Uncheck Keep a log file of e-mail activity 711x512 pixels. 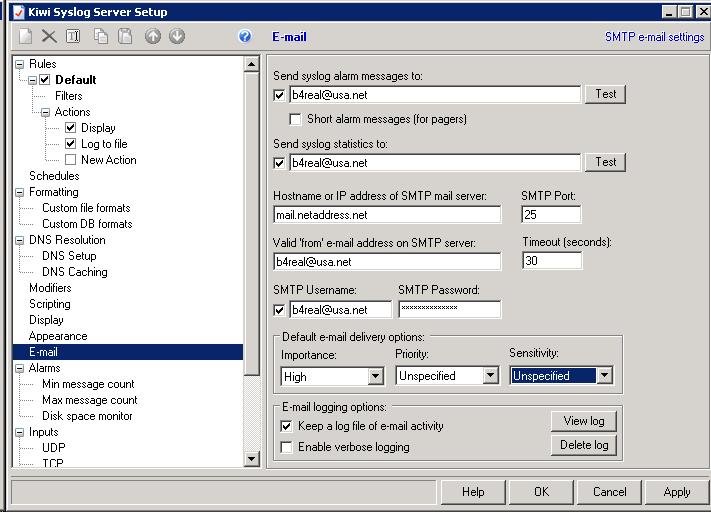coord(287,426)
